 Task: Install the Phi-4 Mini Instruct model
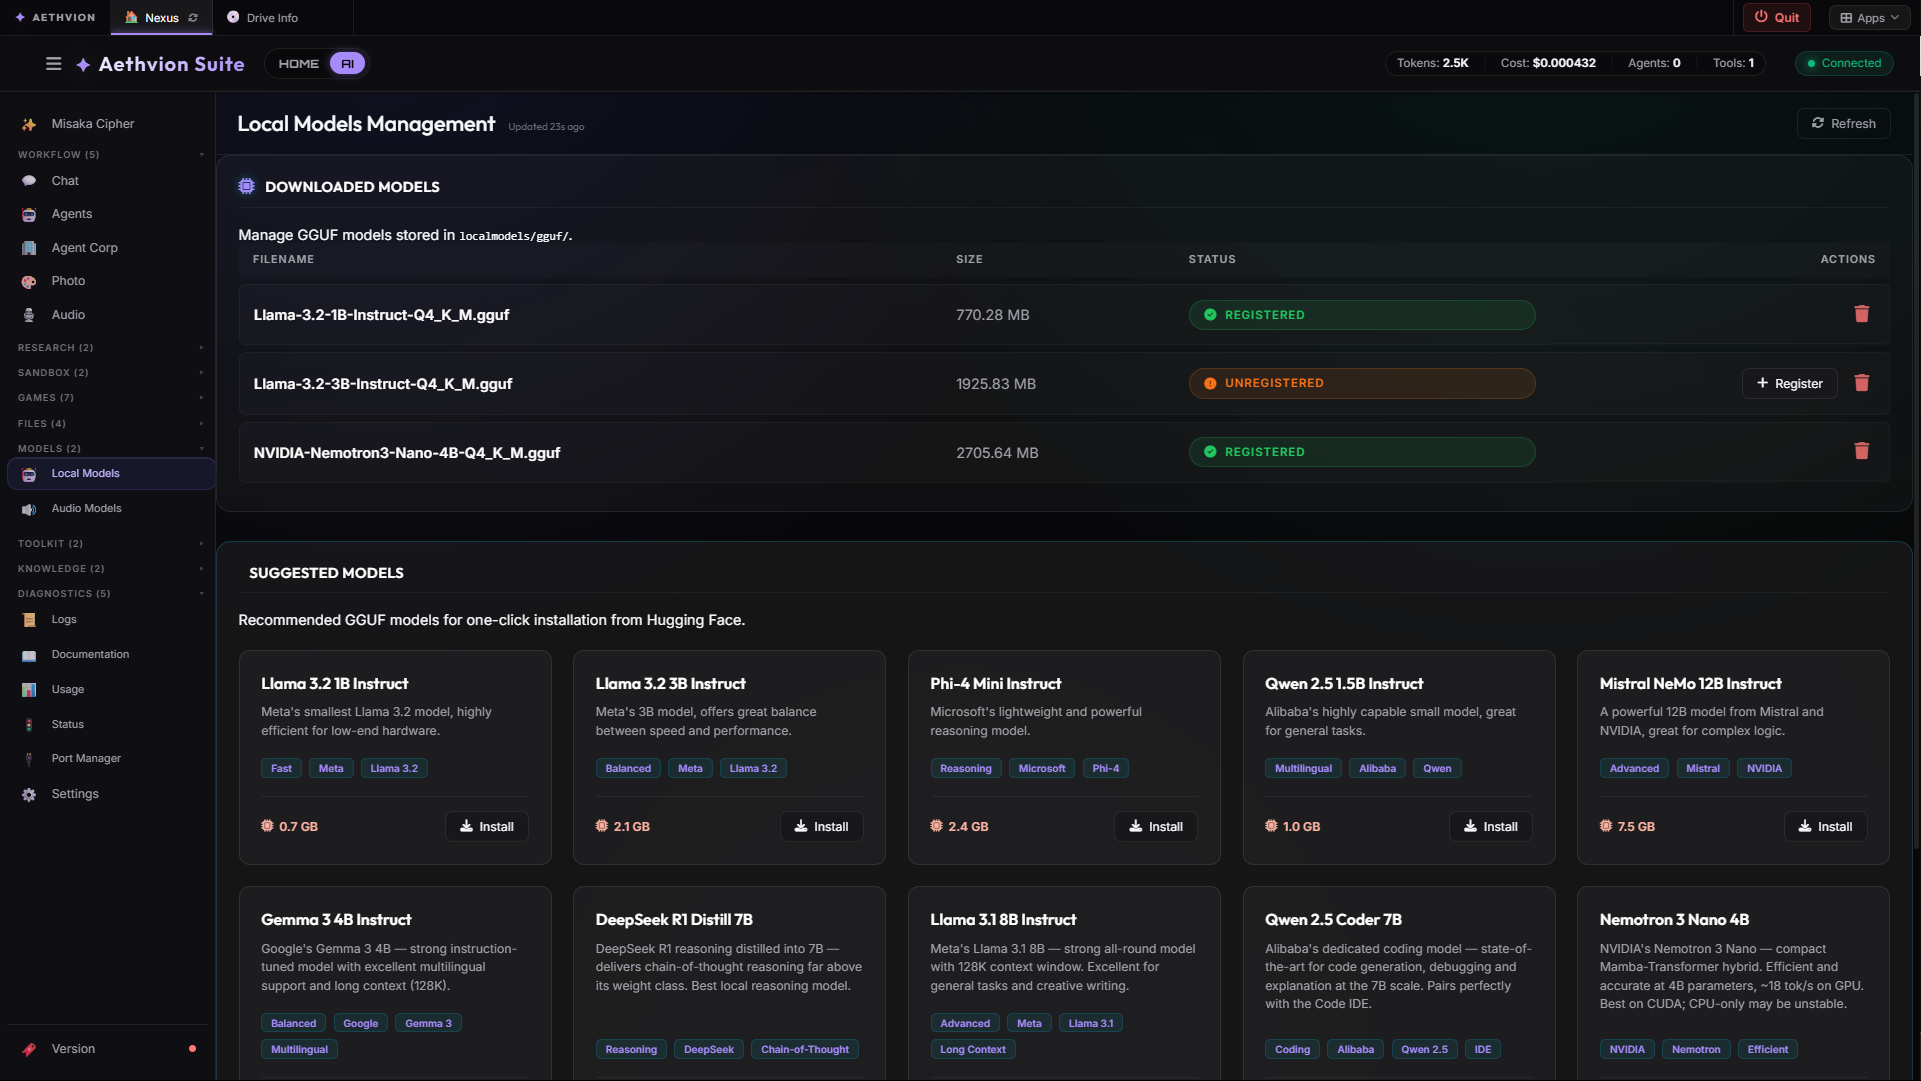click(x=1155, y=827)
